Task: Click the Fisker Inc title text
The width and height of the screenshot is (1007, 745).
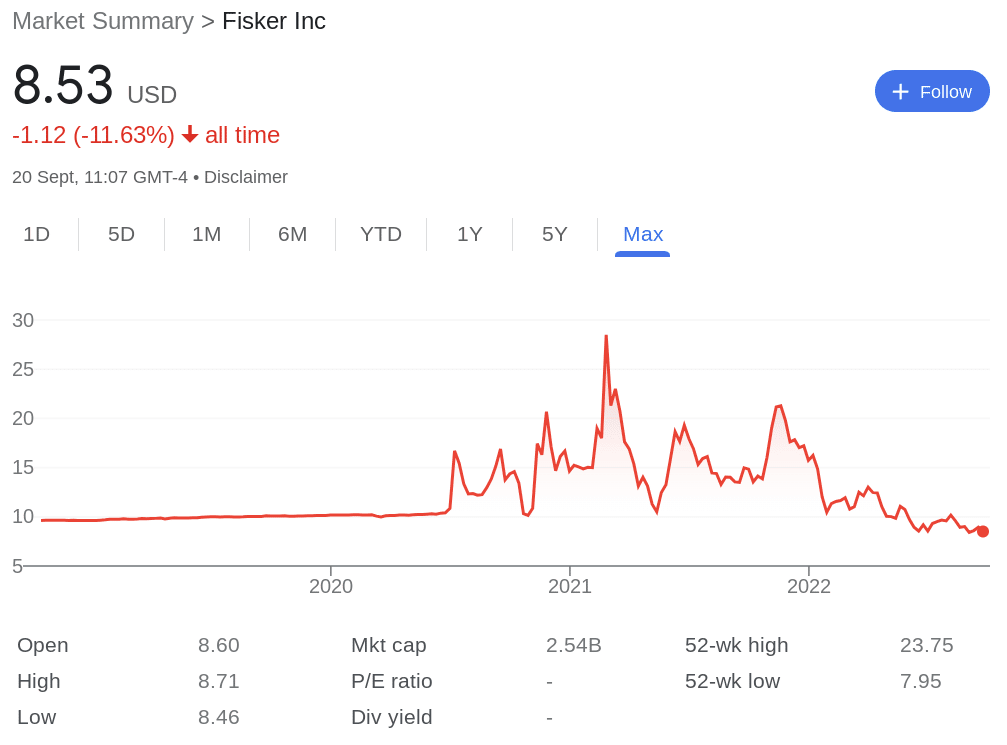Action: click(274, 21)
